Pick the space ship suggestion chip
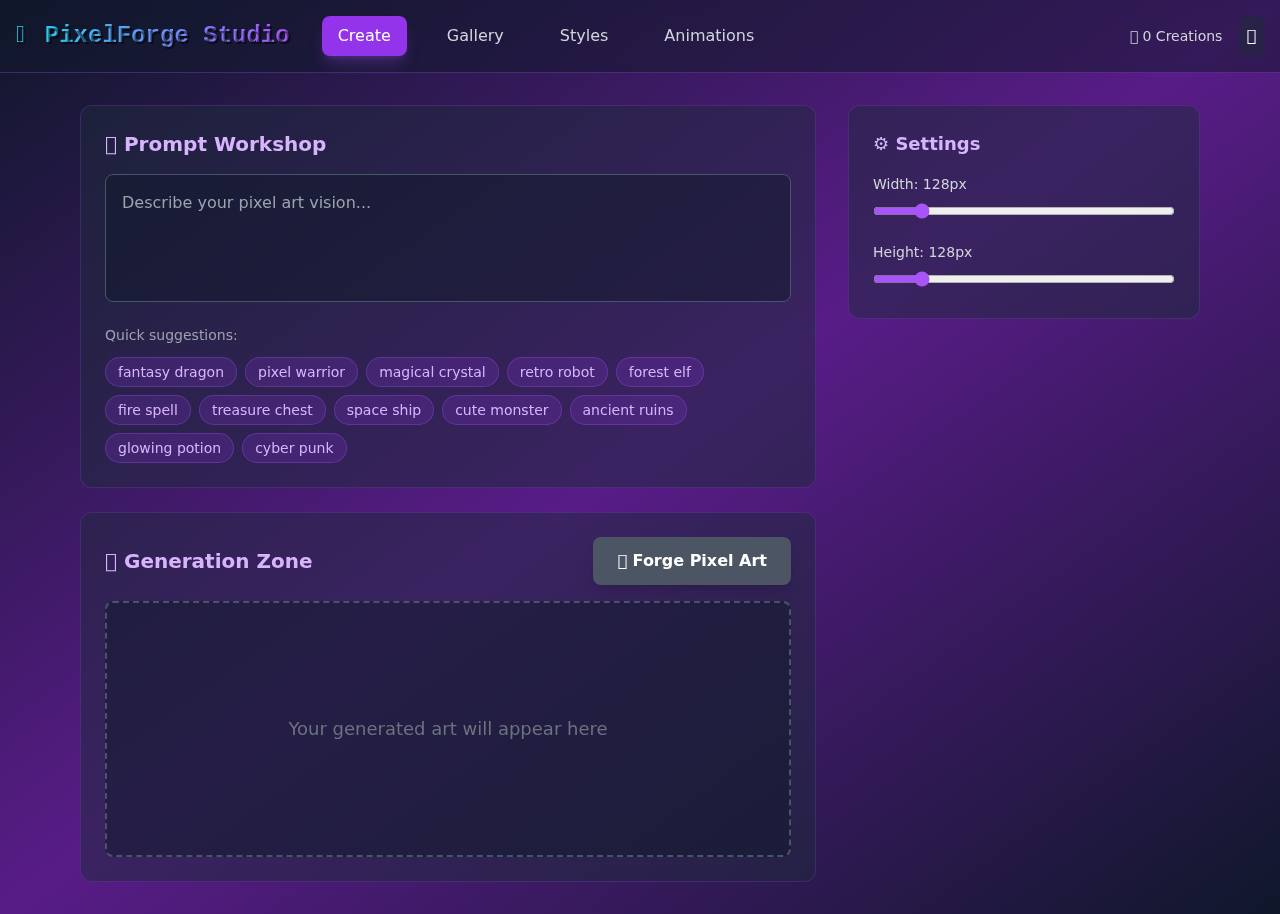Screen dimensions: 1280x914 tap(384, 410)
